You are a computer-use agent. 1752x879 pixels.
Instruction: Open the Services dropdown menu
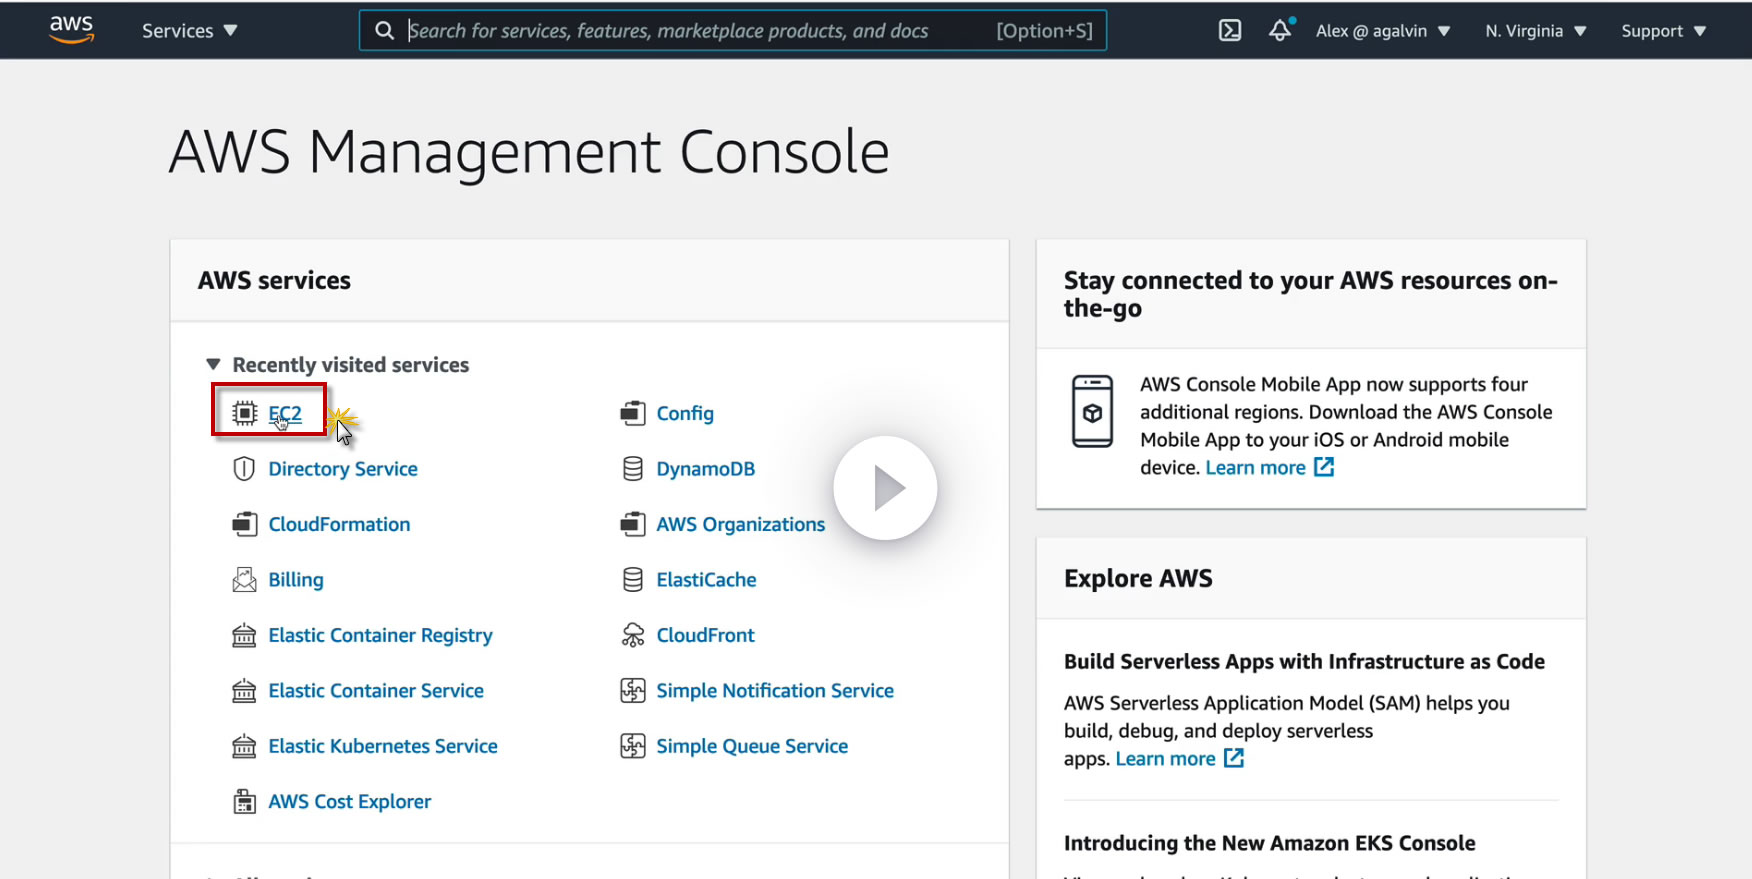[189, 31]
